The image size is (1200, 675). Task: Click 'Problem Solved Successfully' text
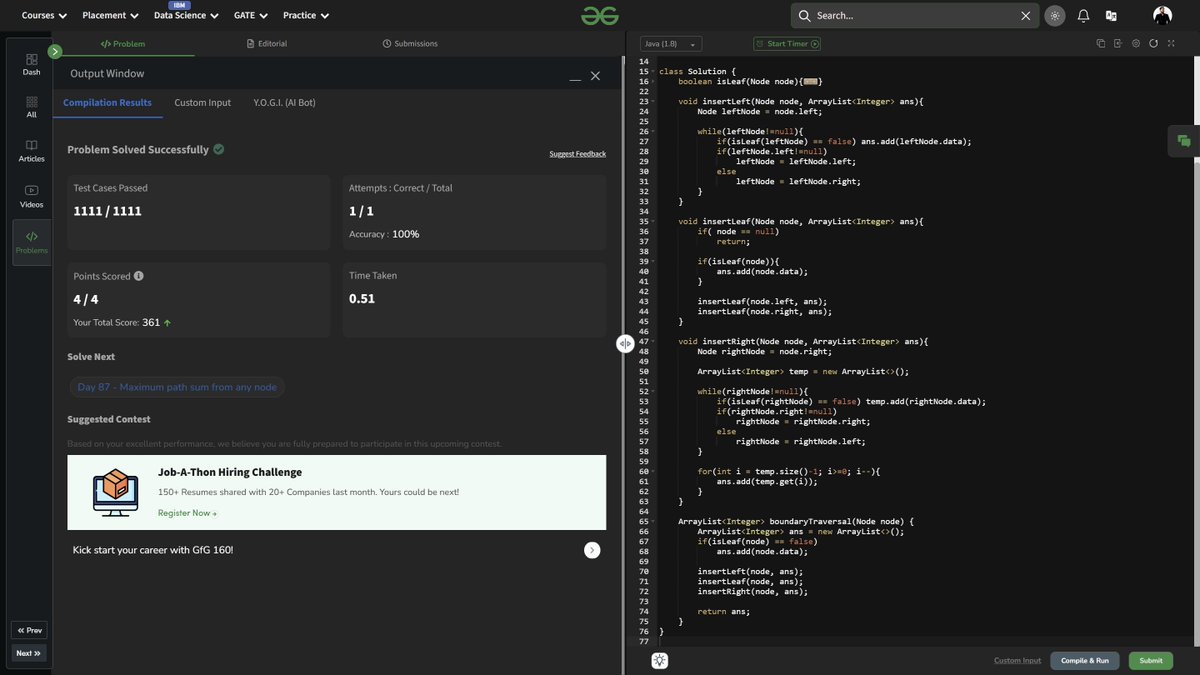pyautogui.click(x=138, y=149)
